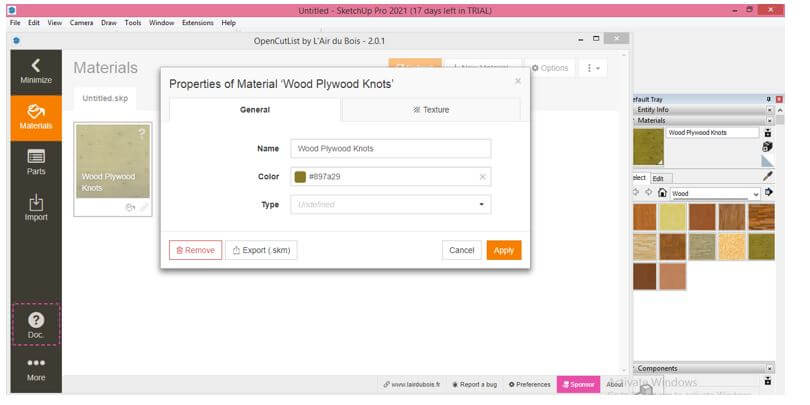Go back in the materials browser
The width and height of the screenshot is (810, 405).
pos(636,192)
